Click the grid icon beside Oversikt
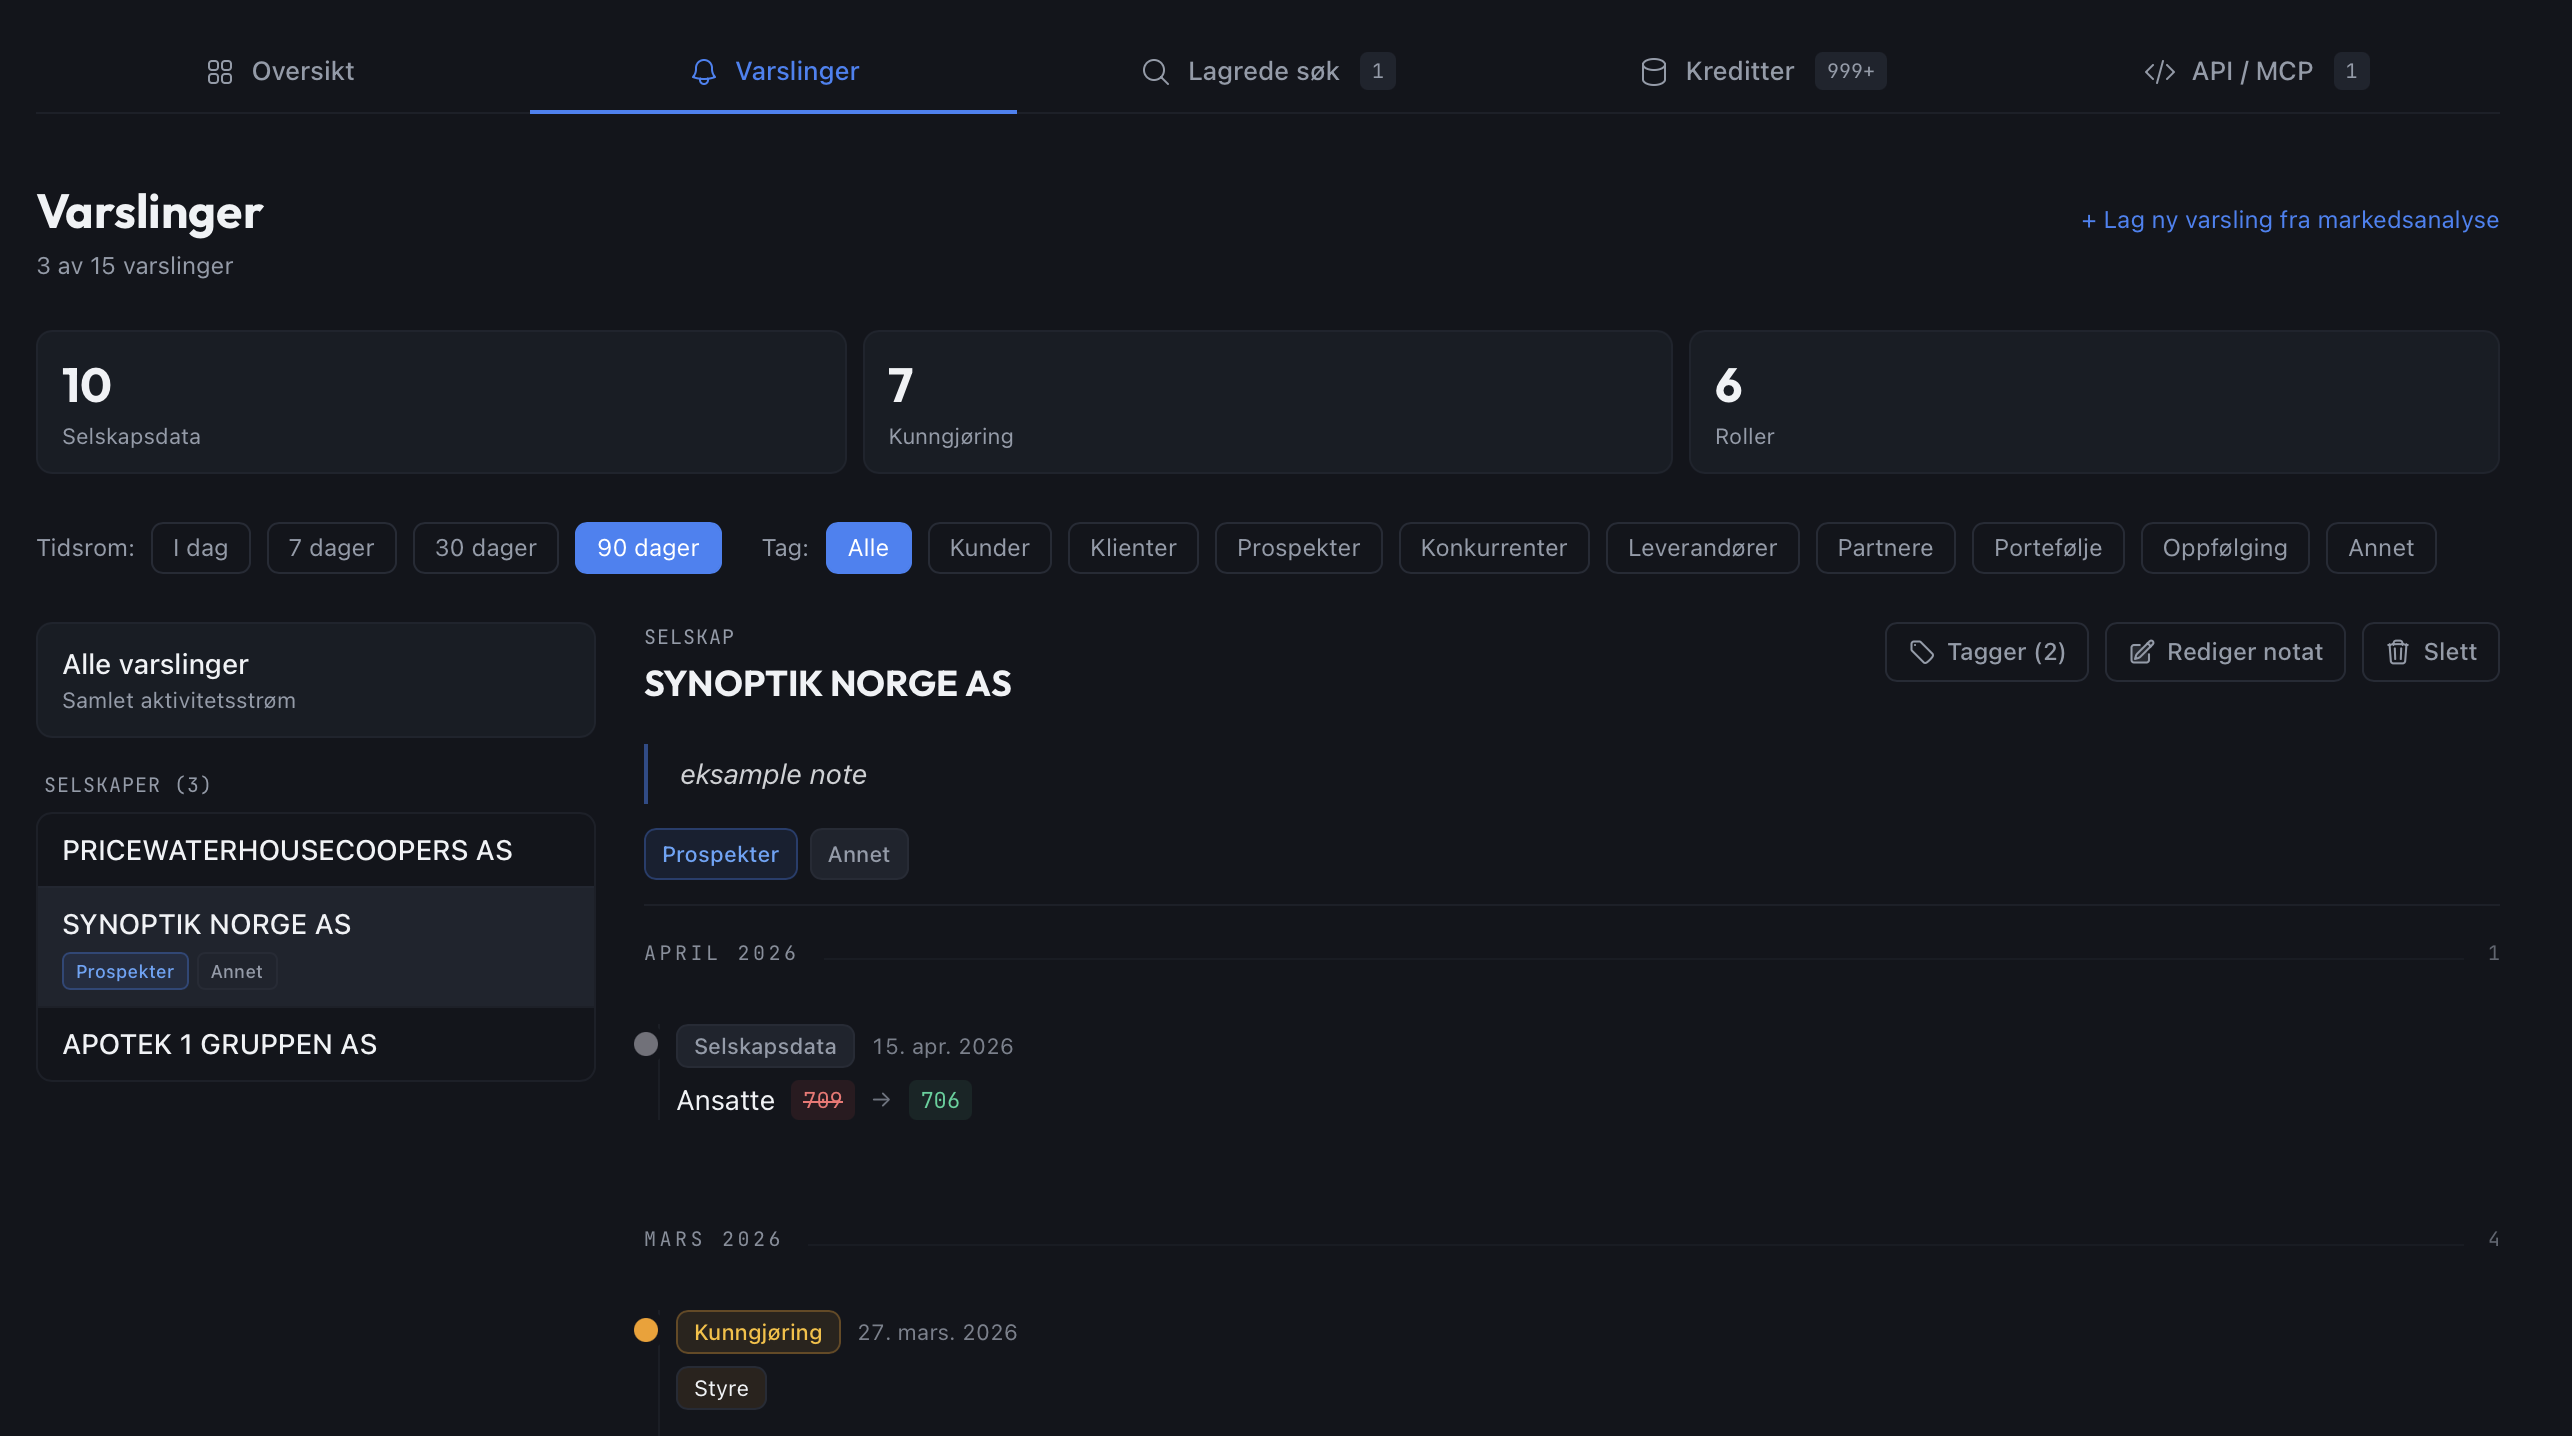Viewport: 2572px width, 1436px height. coord(220,71)
